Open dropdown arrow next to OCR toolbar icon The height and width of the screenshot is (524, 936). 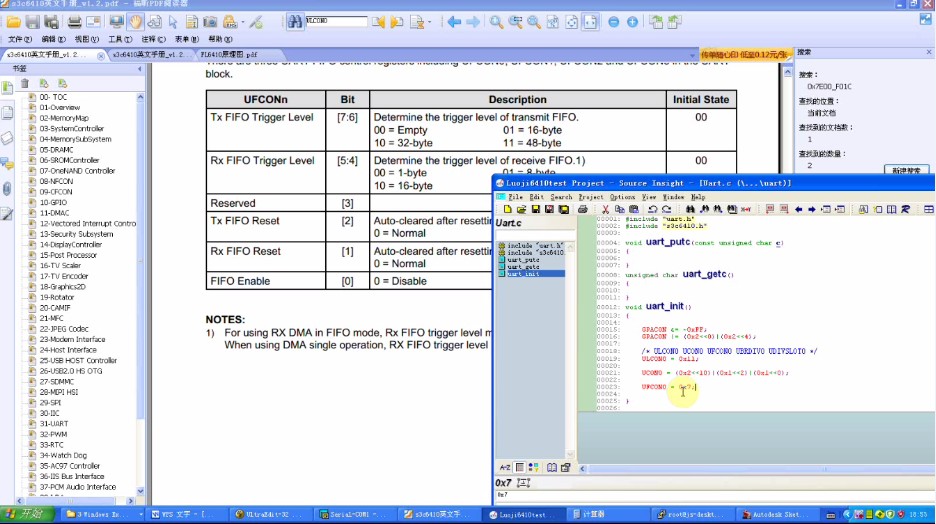[243, 23]
